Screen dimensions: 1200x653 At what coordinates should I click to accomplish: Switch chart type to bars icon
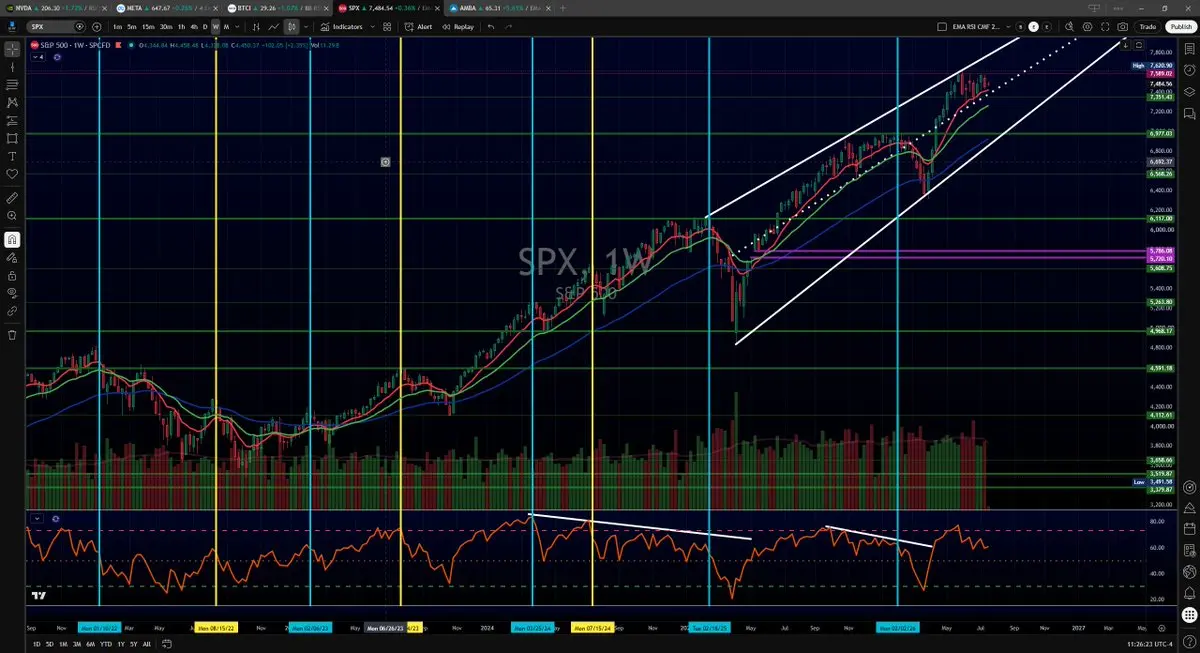(256, 26)
